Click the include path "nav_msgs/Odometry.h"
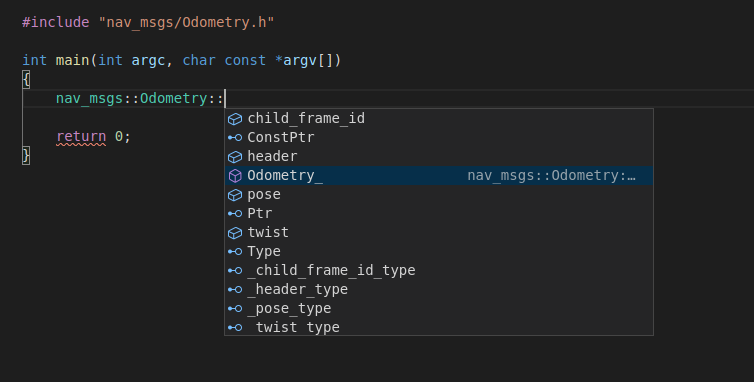The image size is (754, 382). coord(187,22)
